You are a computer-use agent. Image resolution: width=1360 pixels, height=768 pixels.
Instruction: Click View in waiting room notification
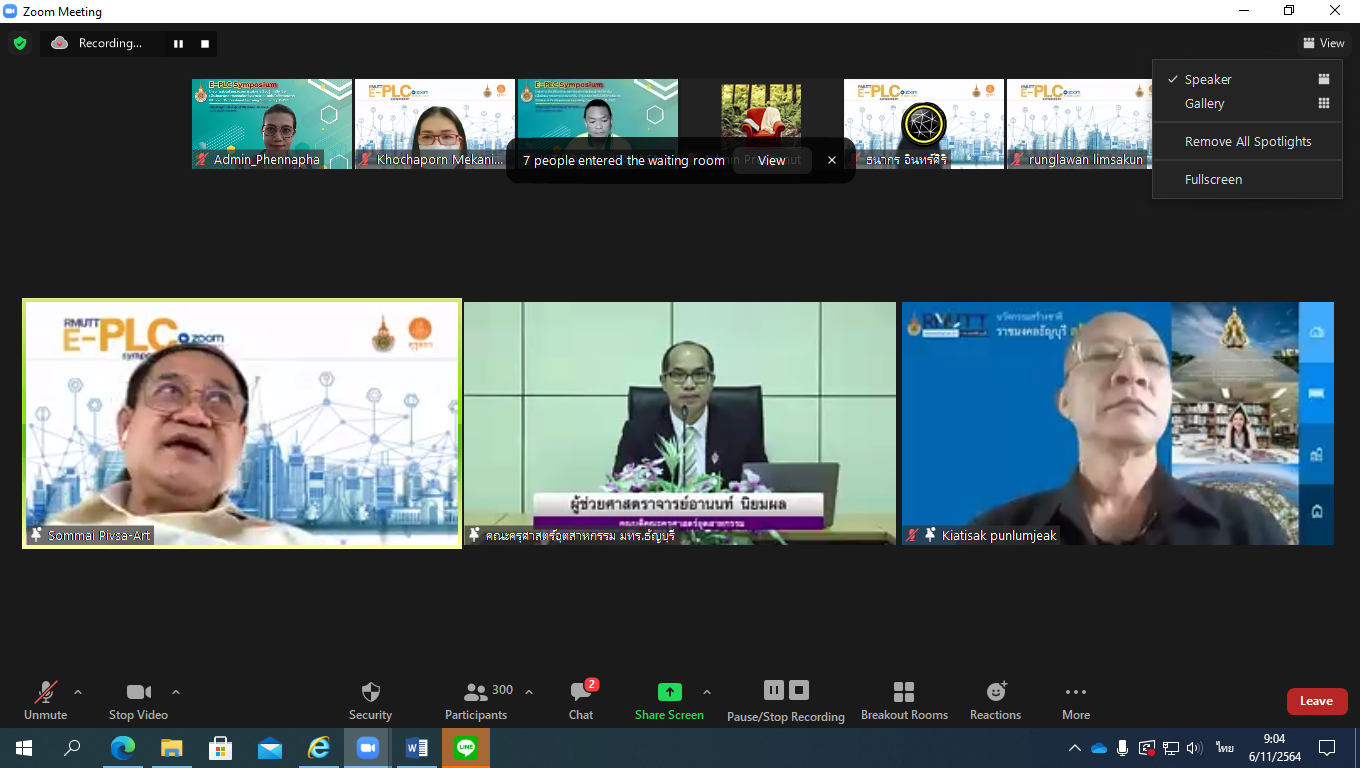click(x=772, y=160)
